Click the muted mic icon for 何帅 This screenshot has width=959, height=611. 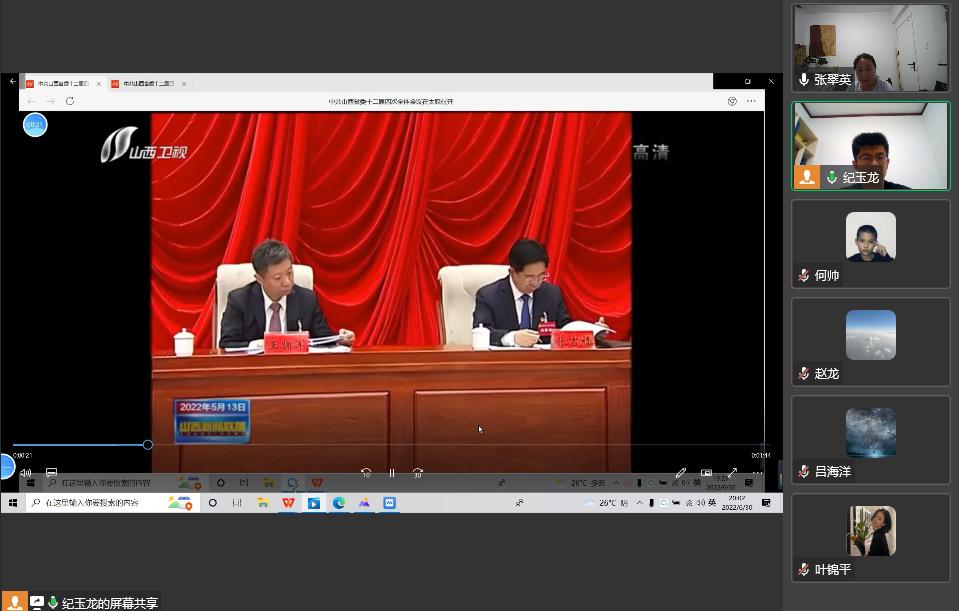[803, 276]
